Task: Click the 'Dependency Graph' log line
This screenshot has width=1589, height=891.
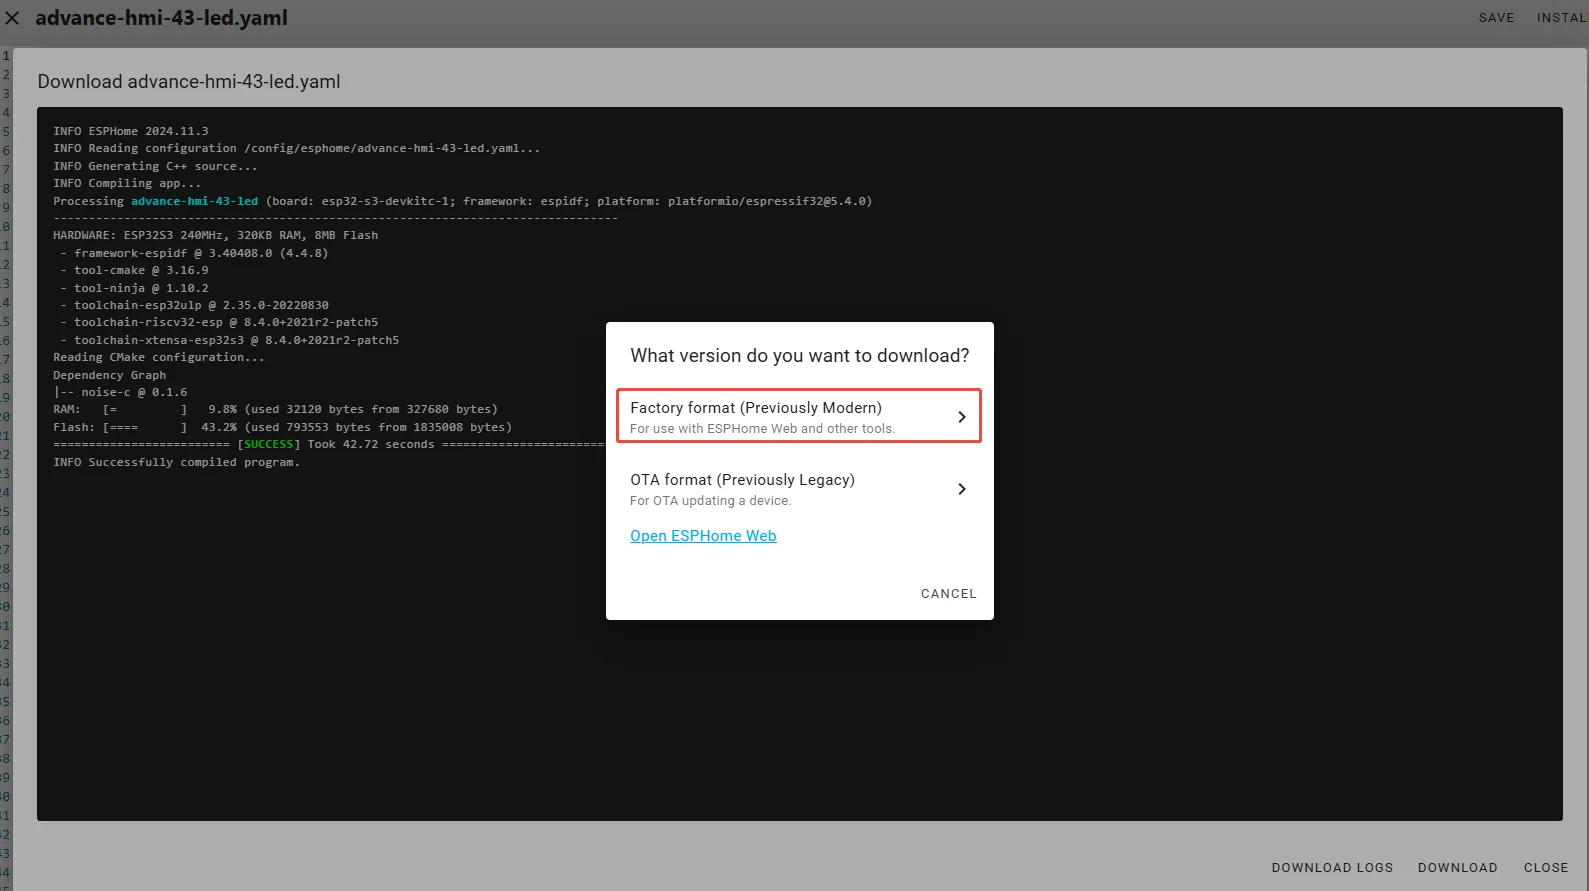Action: (109, 375)
